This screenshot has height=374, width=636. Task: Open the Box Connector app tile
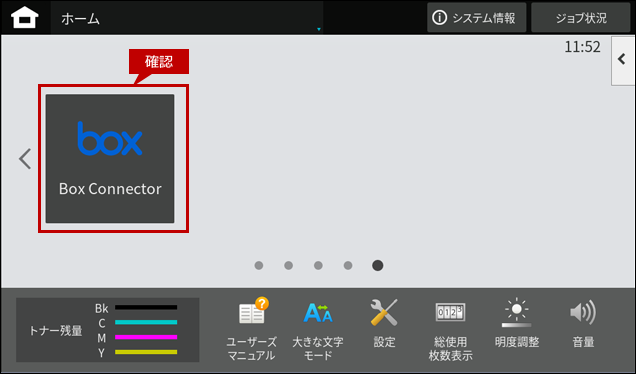[110, 159]
